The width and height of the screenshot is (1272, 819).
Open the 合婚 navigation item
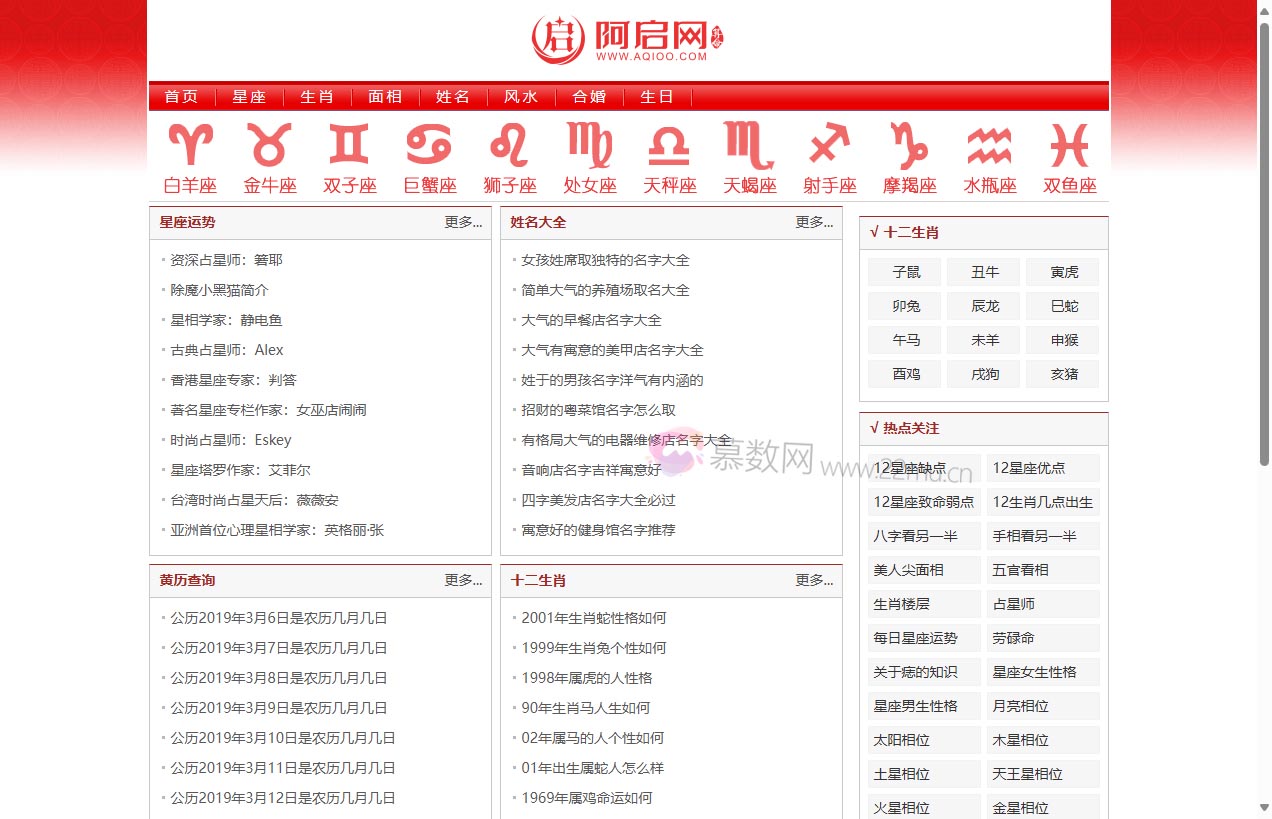click(x=588, y=96)
